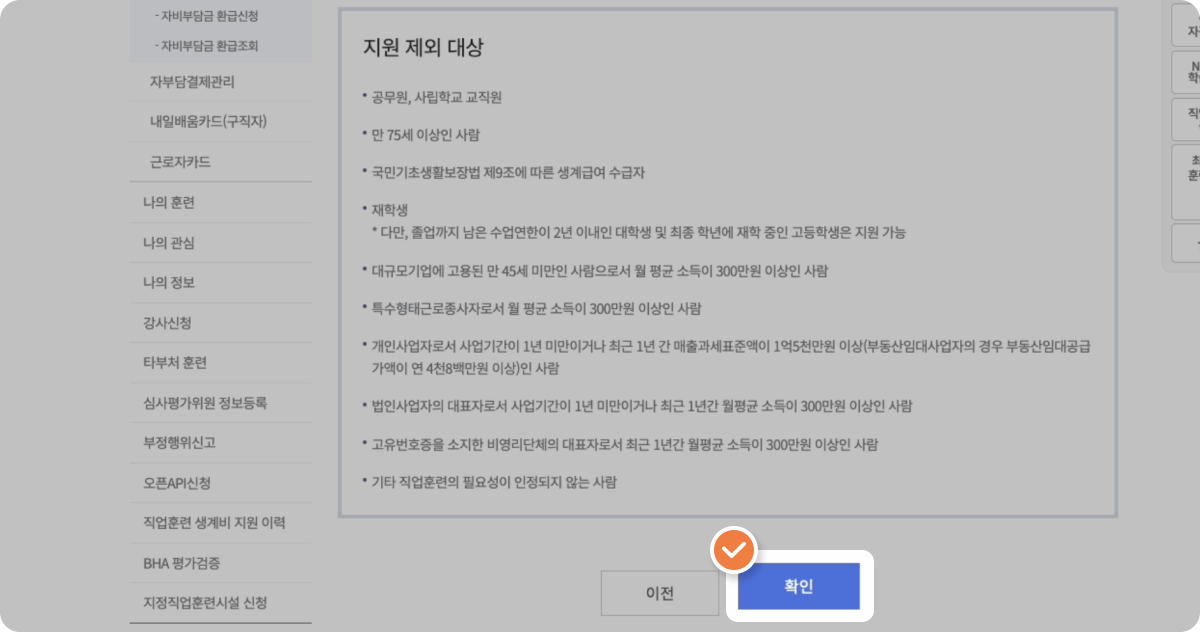Open BHA 평가검증 sidebar item
1200x632 pixels.
(181, 563)
